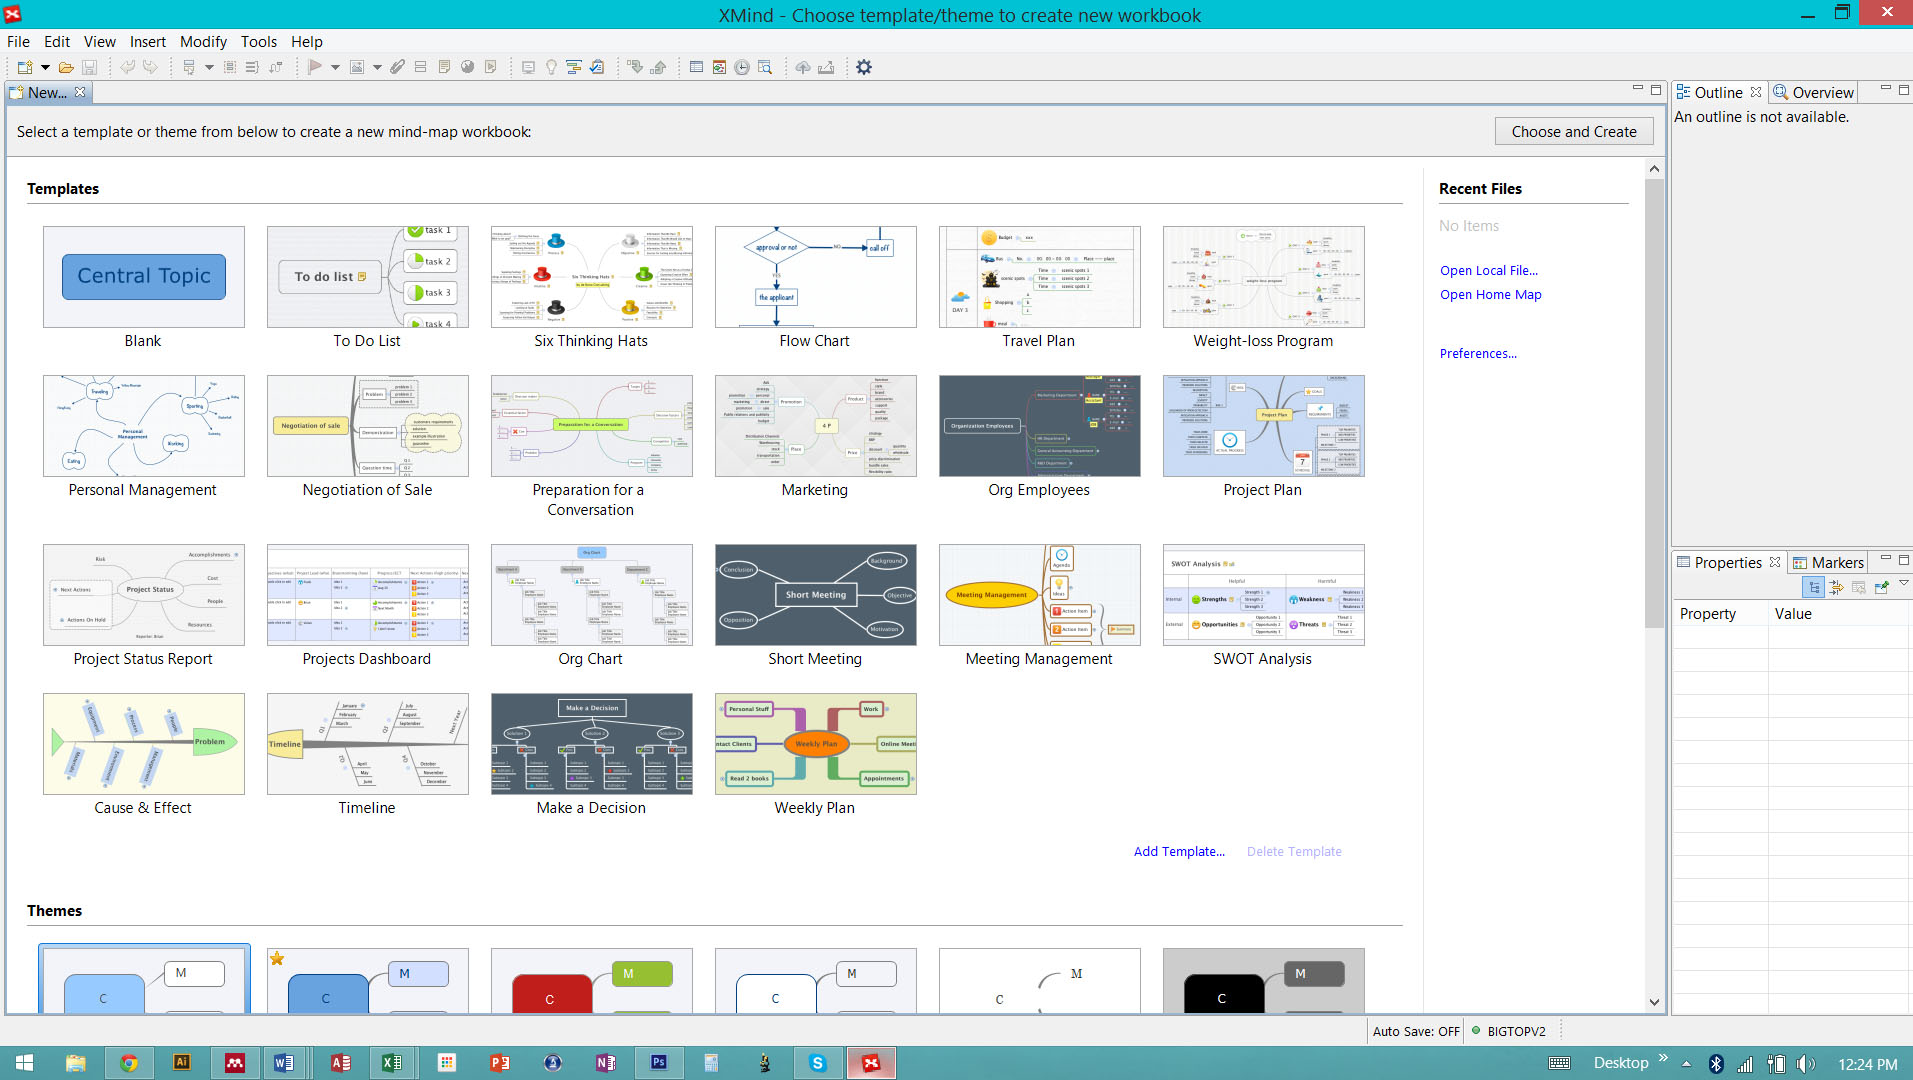The image size is (1913, 1080).
Task: Click the Presentation screen toolbar icon
Action: [x=528, y=67]
